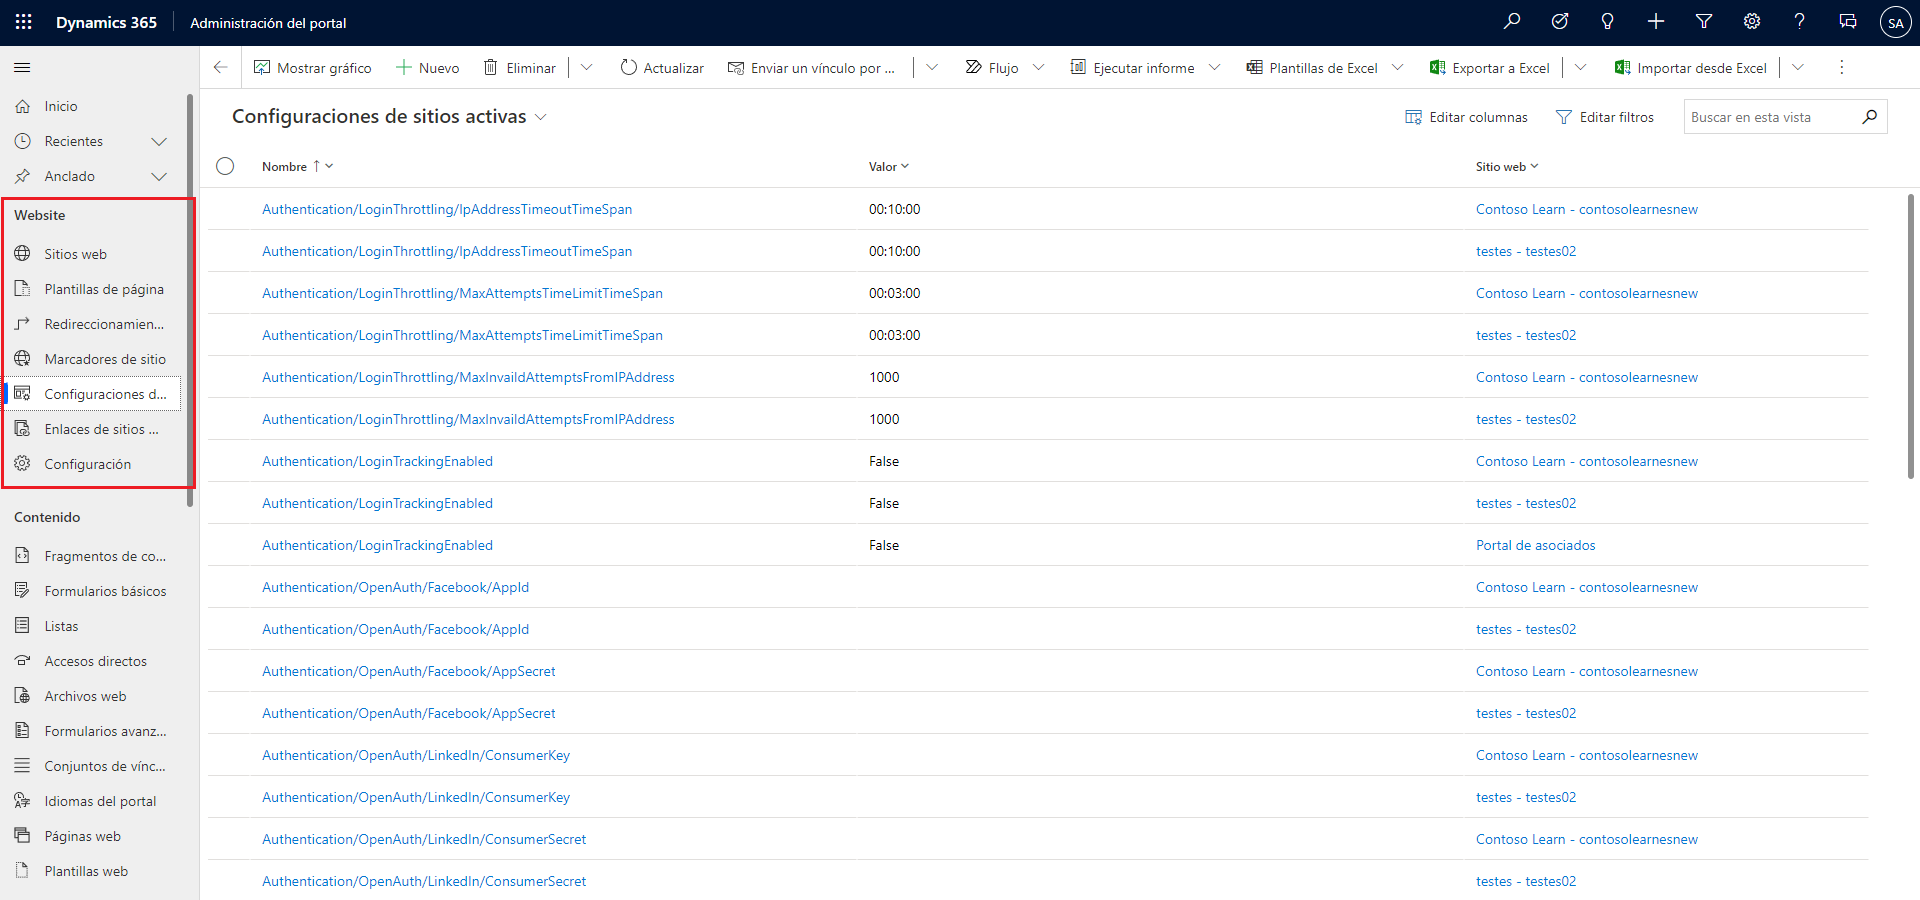Collapse the sidebar with hamburger icon
The height and width of the screenshot is (900, 1920).
[22, 68]
